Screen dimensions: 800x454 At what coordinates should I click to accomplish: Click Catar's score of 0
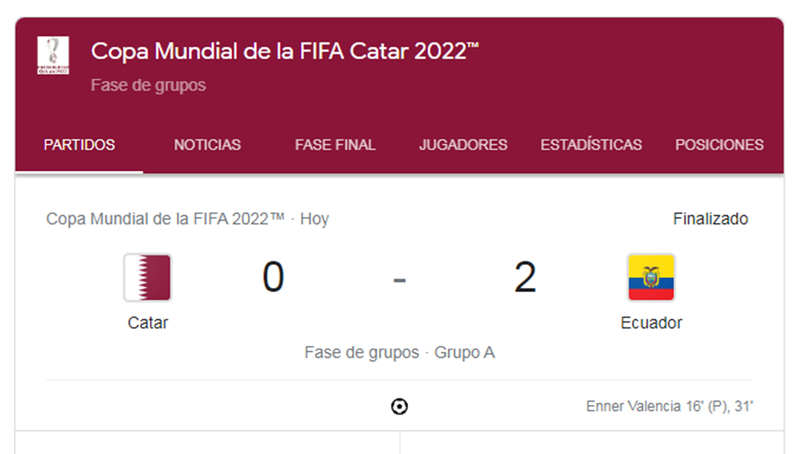[273, 277]
